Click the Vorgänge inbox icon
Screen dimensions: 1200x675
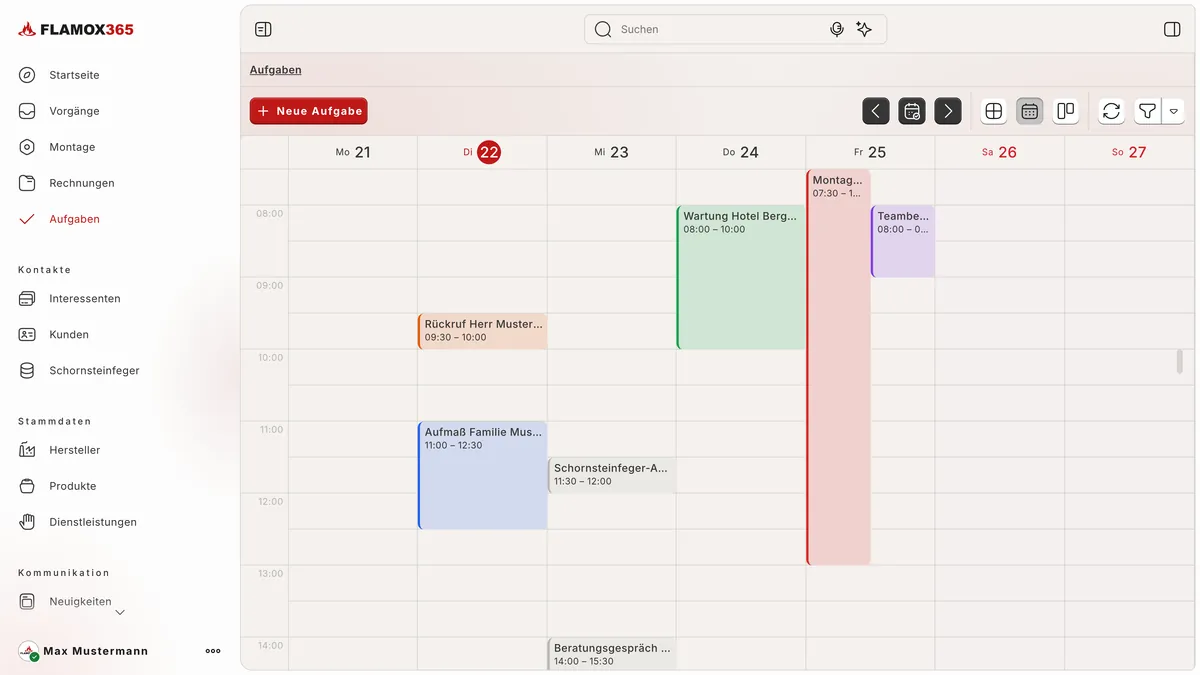click(27, 111)
